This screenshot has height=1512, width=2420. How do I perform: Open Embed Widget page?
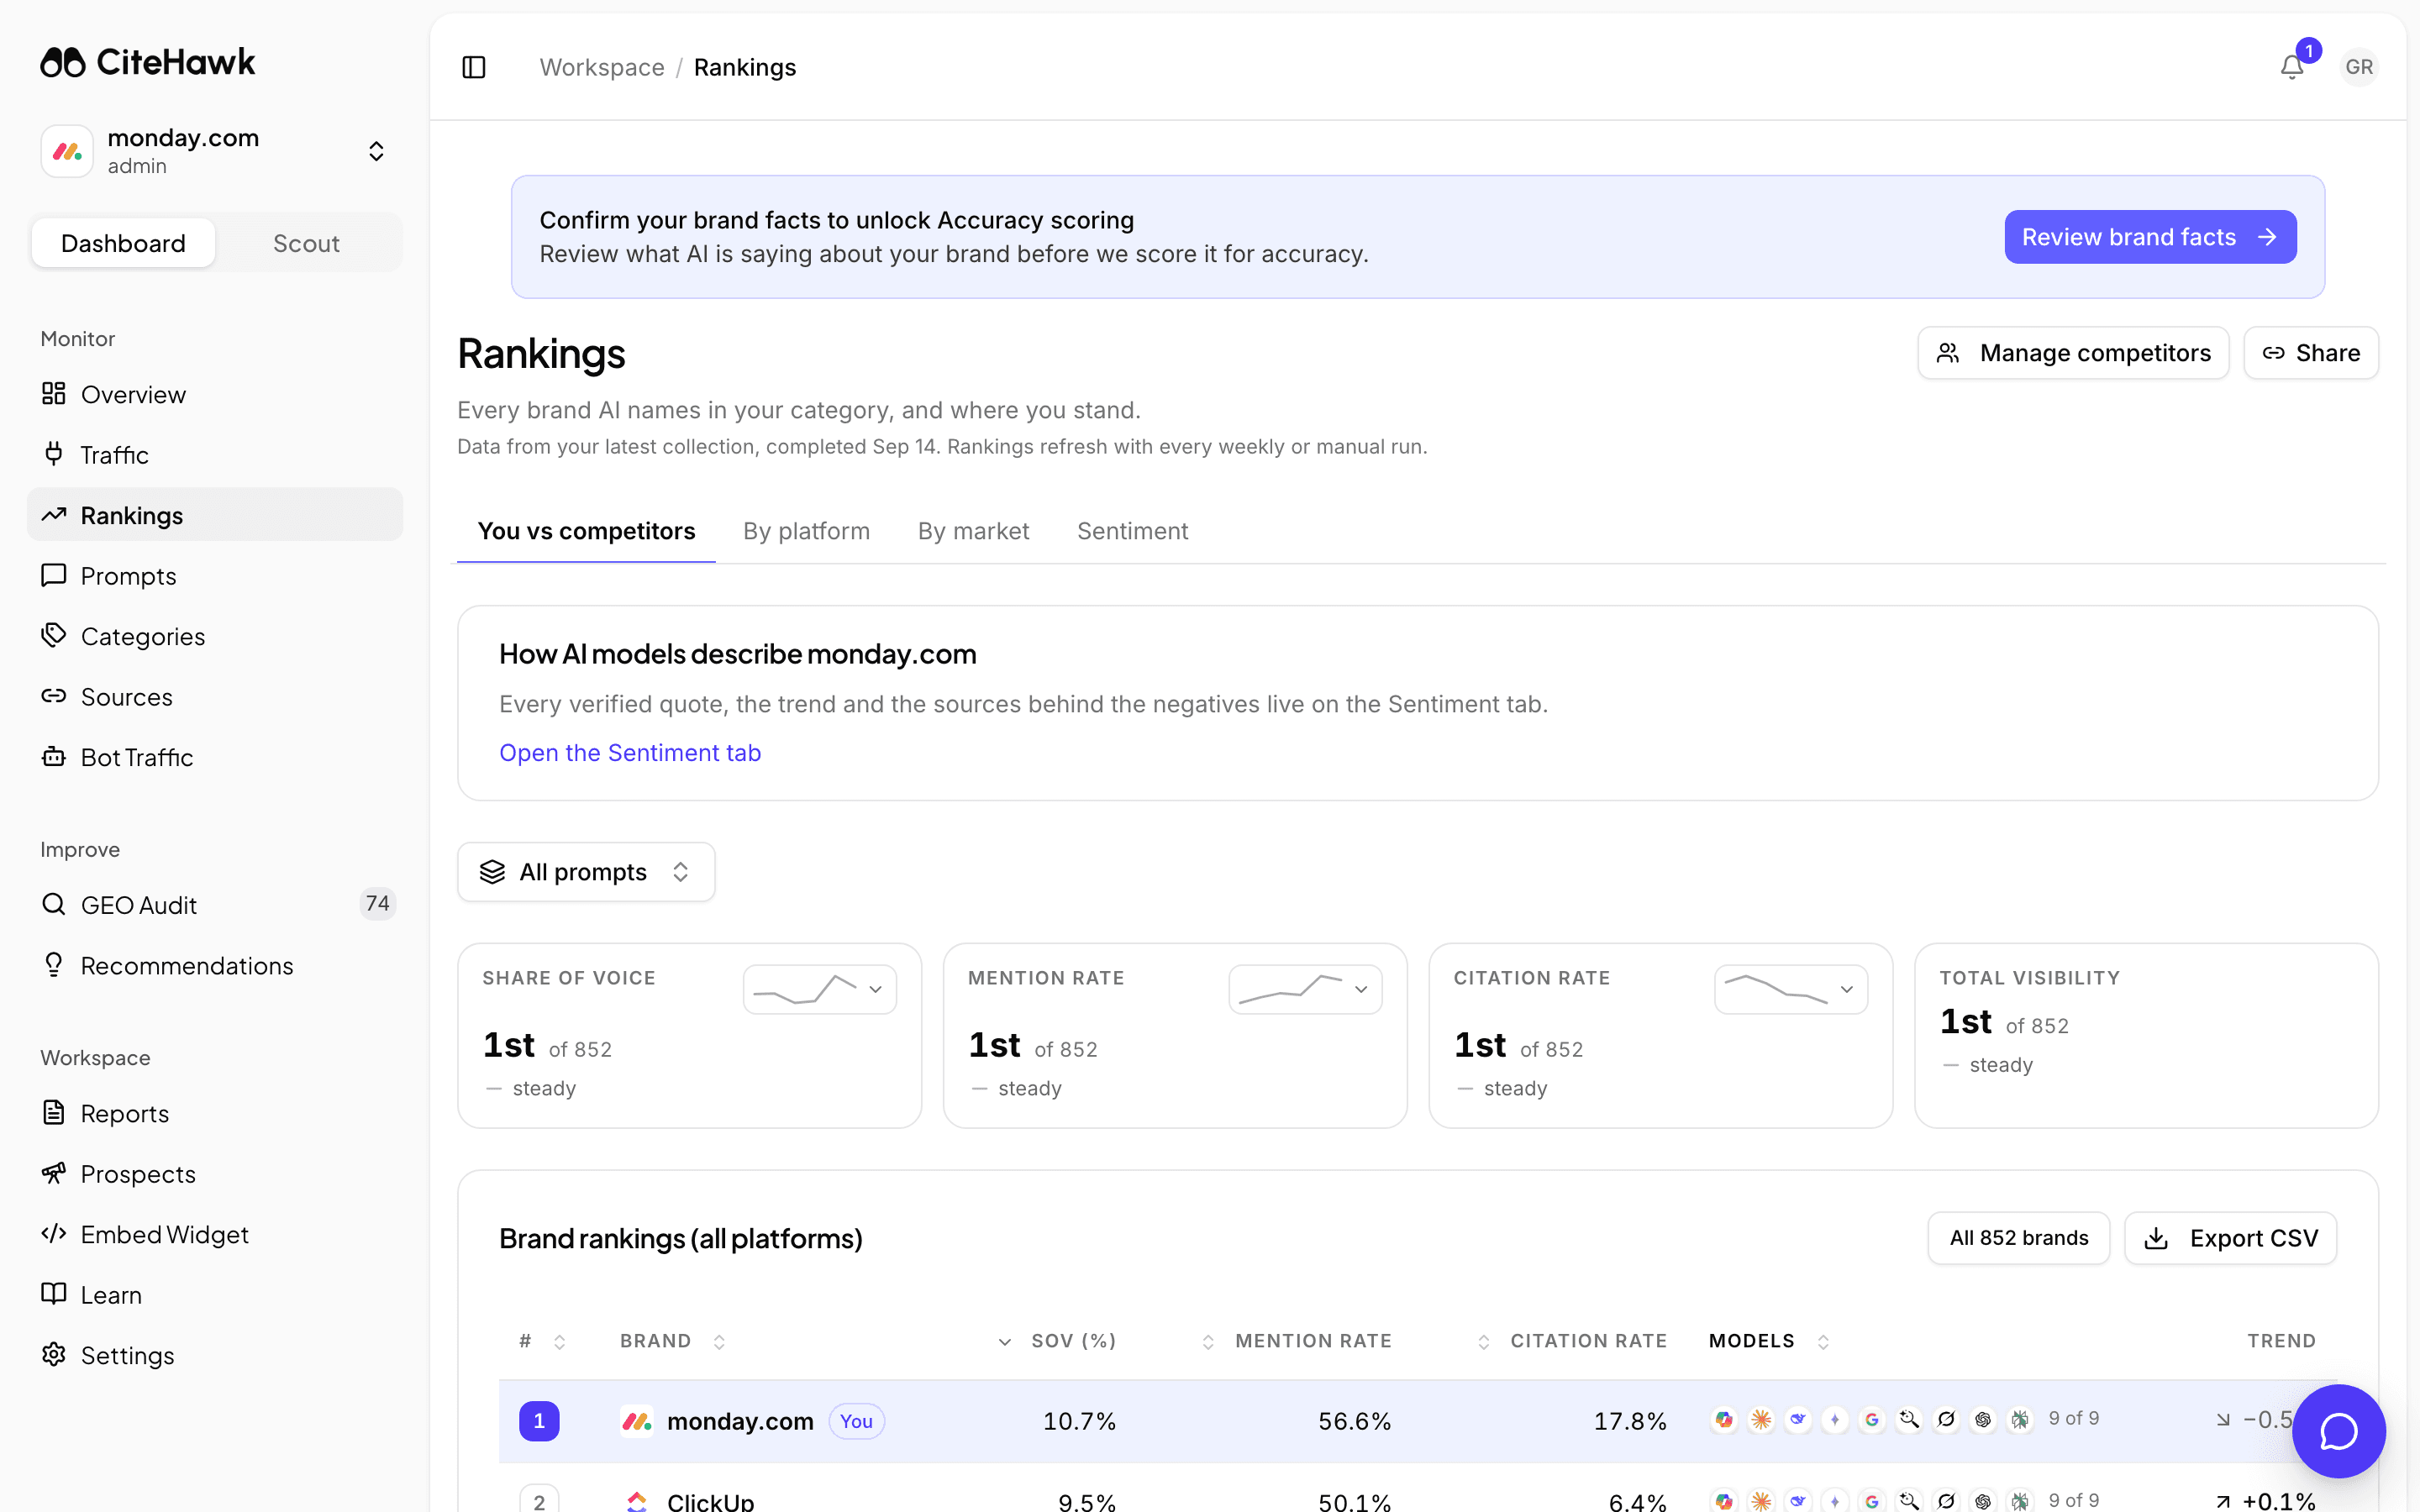[x=215, y=1234]
